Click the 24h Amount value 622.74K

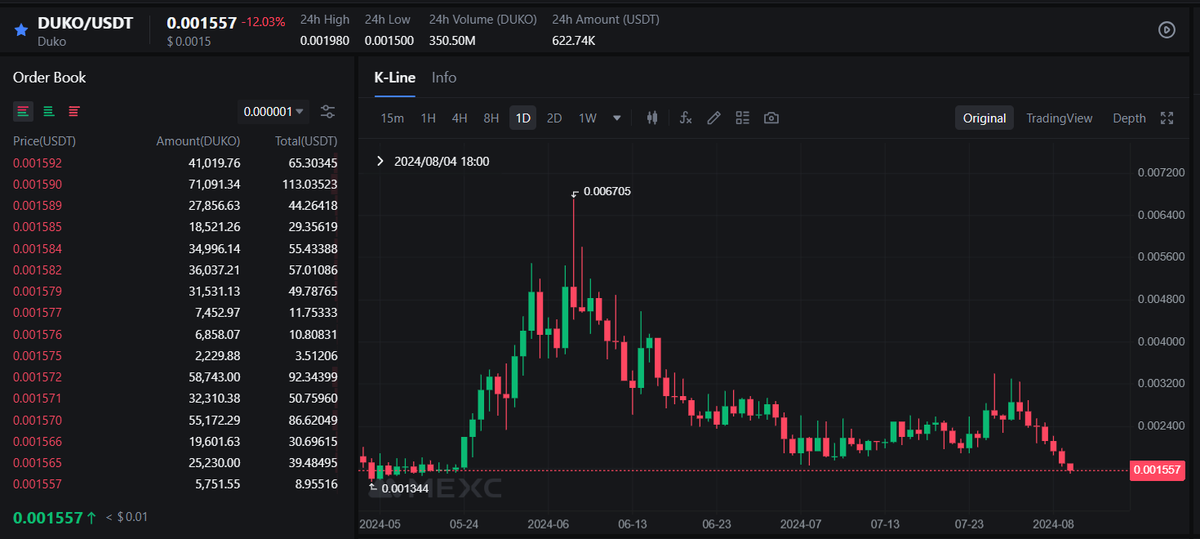click(574, 41)
